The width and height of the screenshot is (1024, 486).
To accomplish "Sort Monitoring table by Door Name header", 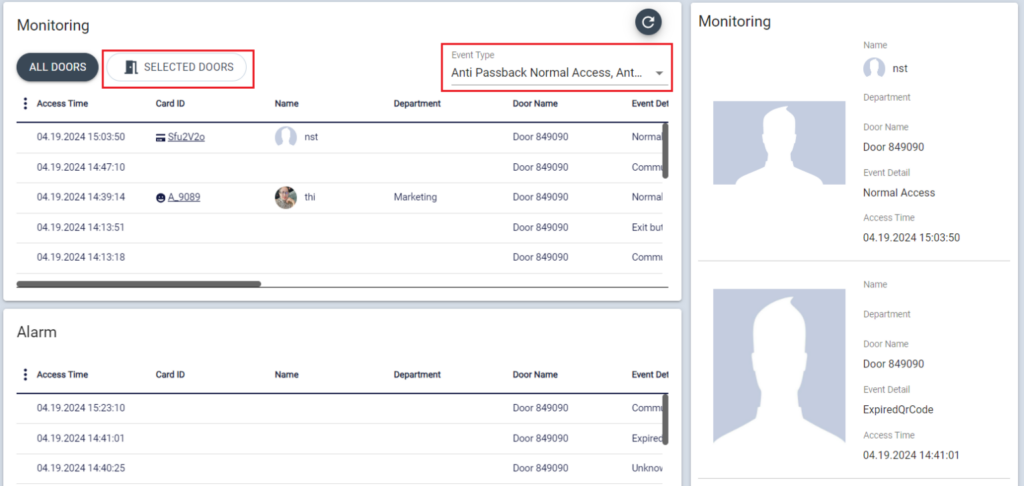I will [535, 103].
